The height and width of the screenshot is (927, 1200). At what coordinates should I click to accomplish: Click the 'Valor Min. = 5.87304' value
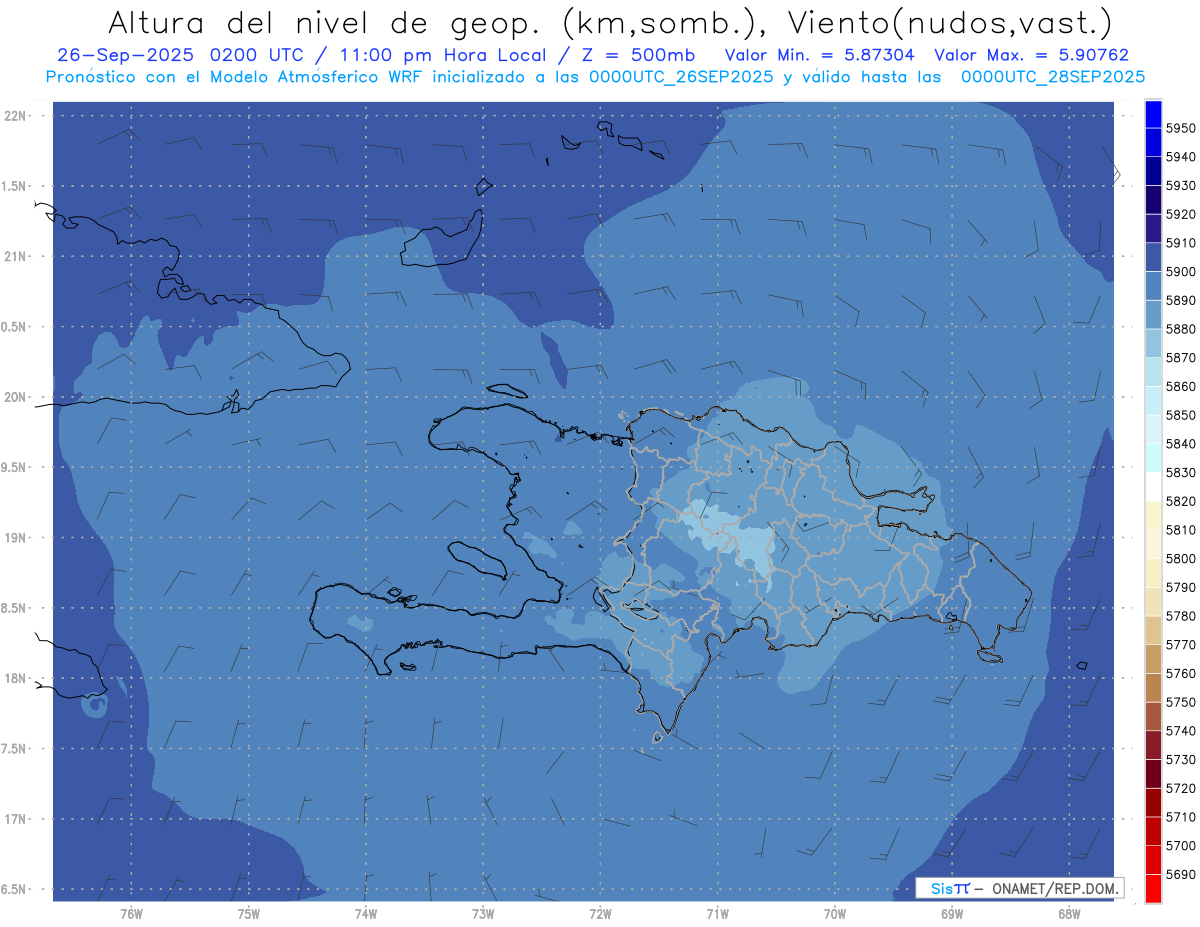[820, 55]
